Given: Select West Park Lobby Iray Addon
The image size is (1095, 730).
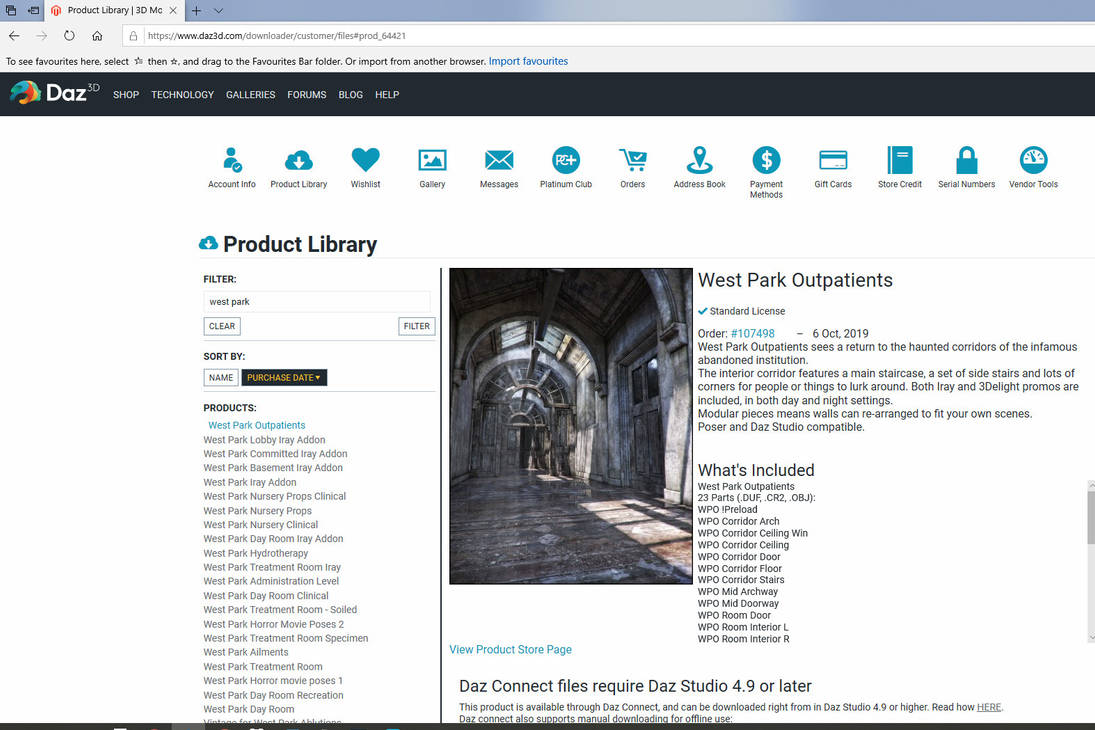Looking at the screenshot, I should click(264, 439).
